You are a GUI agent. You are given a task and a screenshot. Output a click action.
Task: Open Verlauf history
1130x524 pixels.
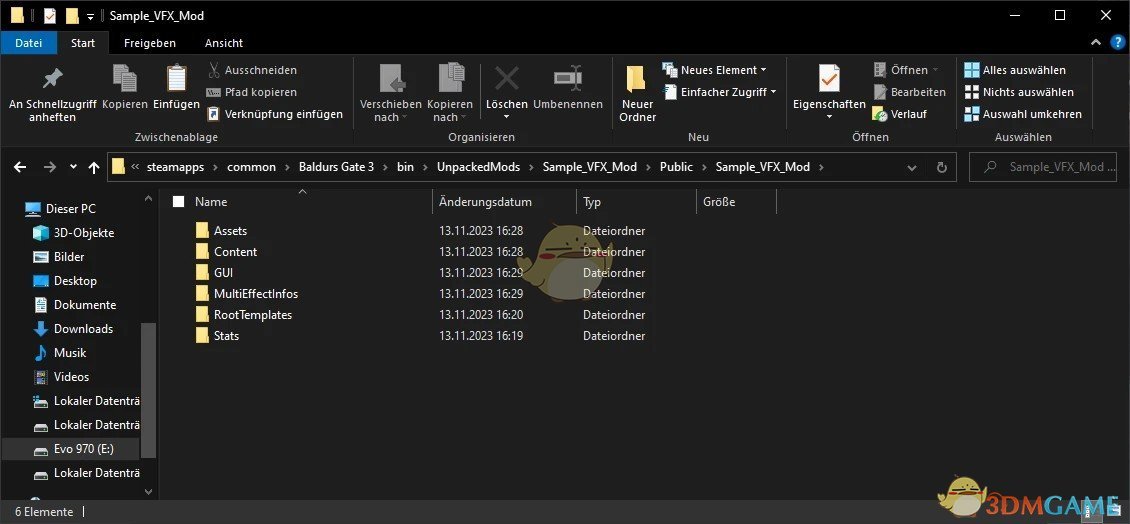899,114
